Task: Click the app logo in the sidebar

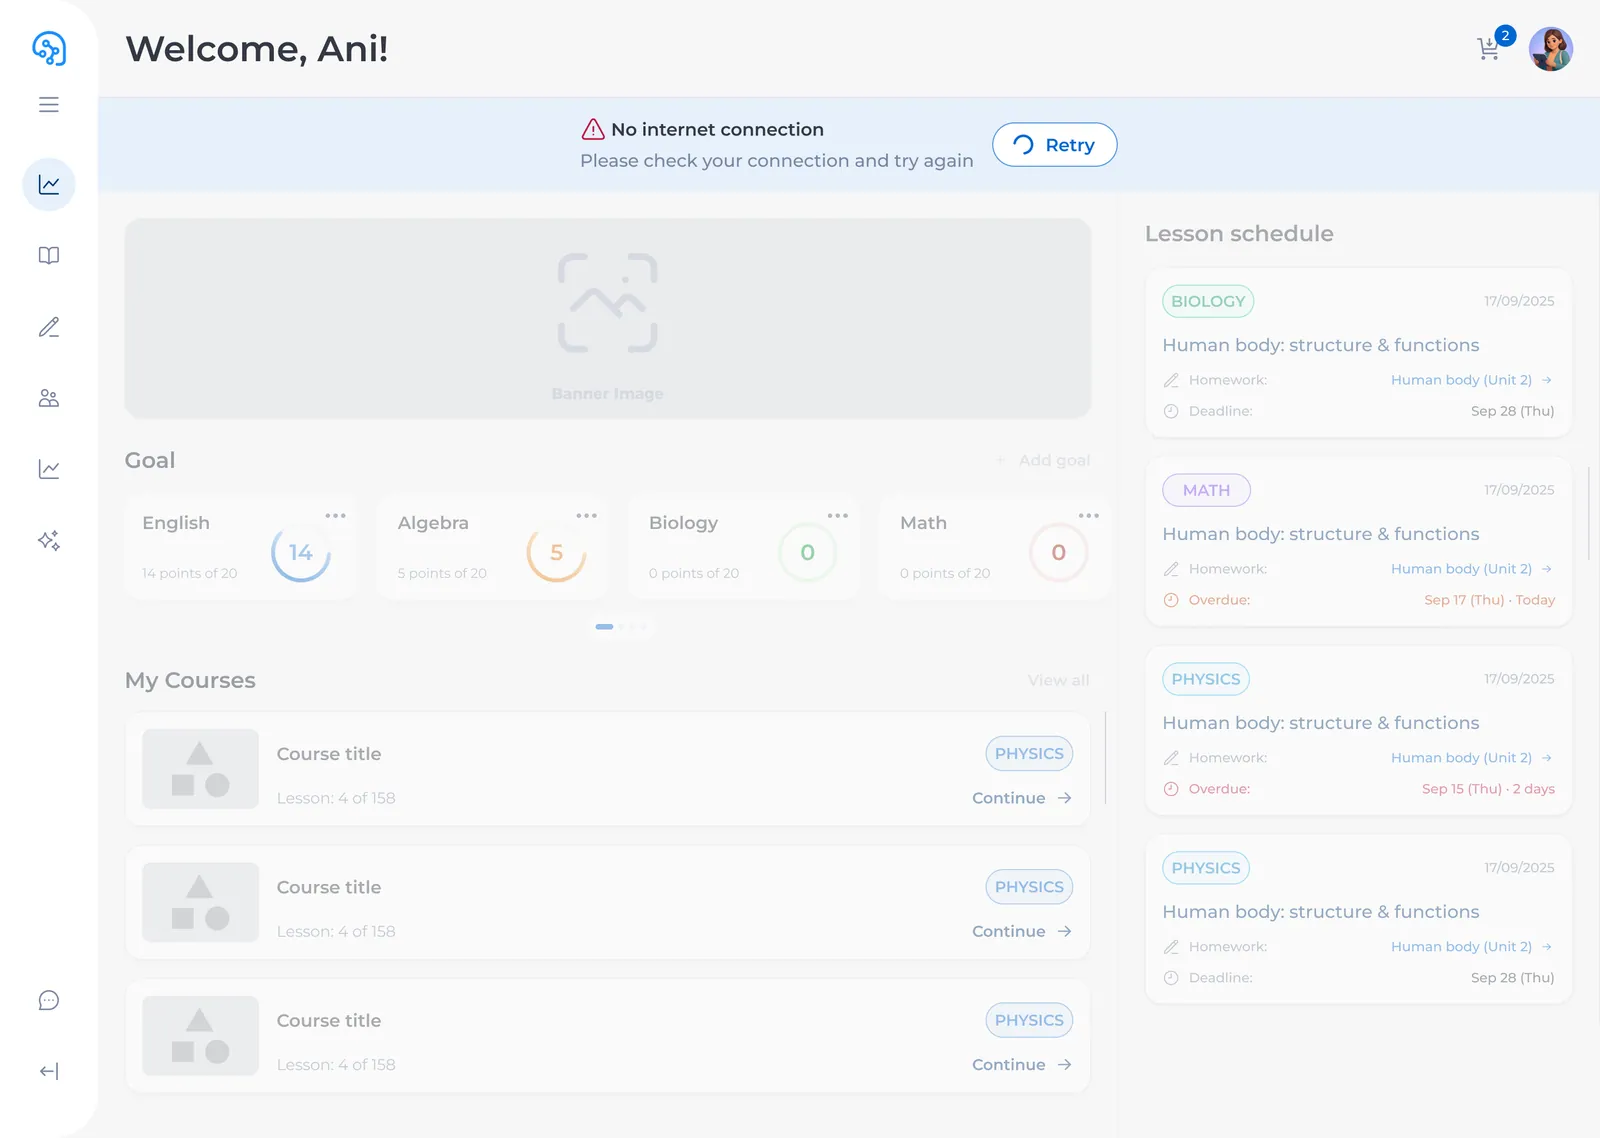Action: coord(49,48)
